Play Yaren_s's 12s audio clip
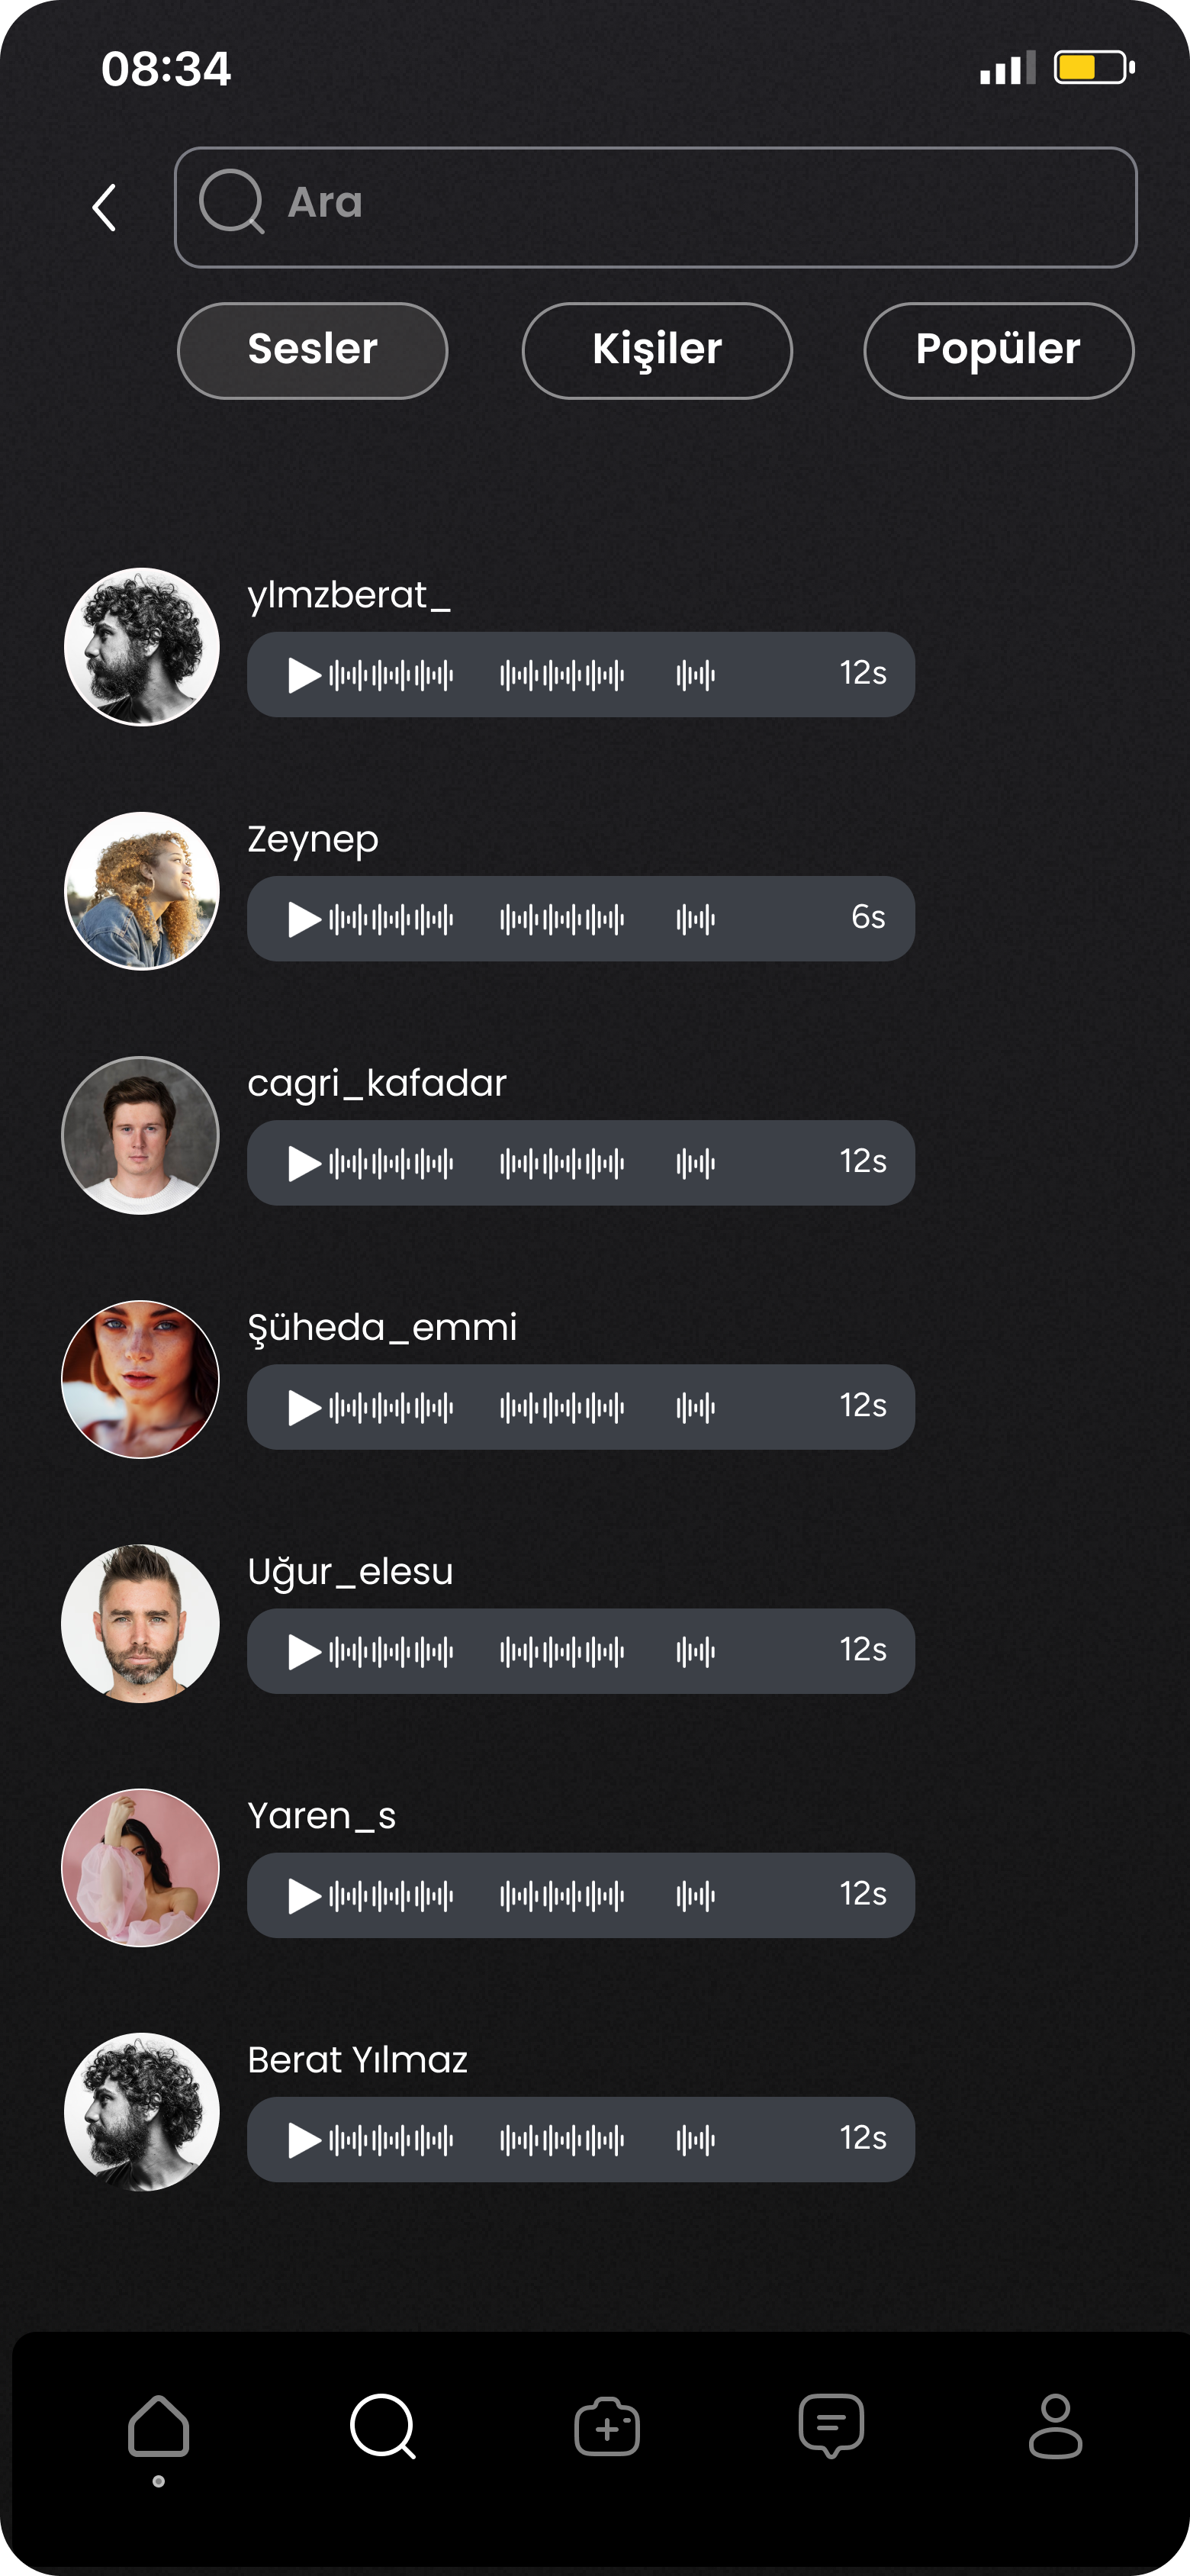 (304, 1895)
